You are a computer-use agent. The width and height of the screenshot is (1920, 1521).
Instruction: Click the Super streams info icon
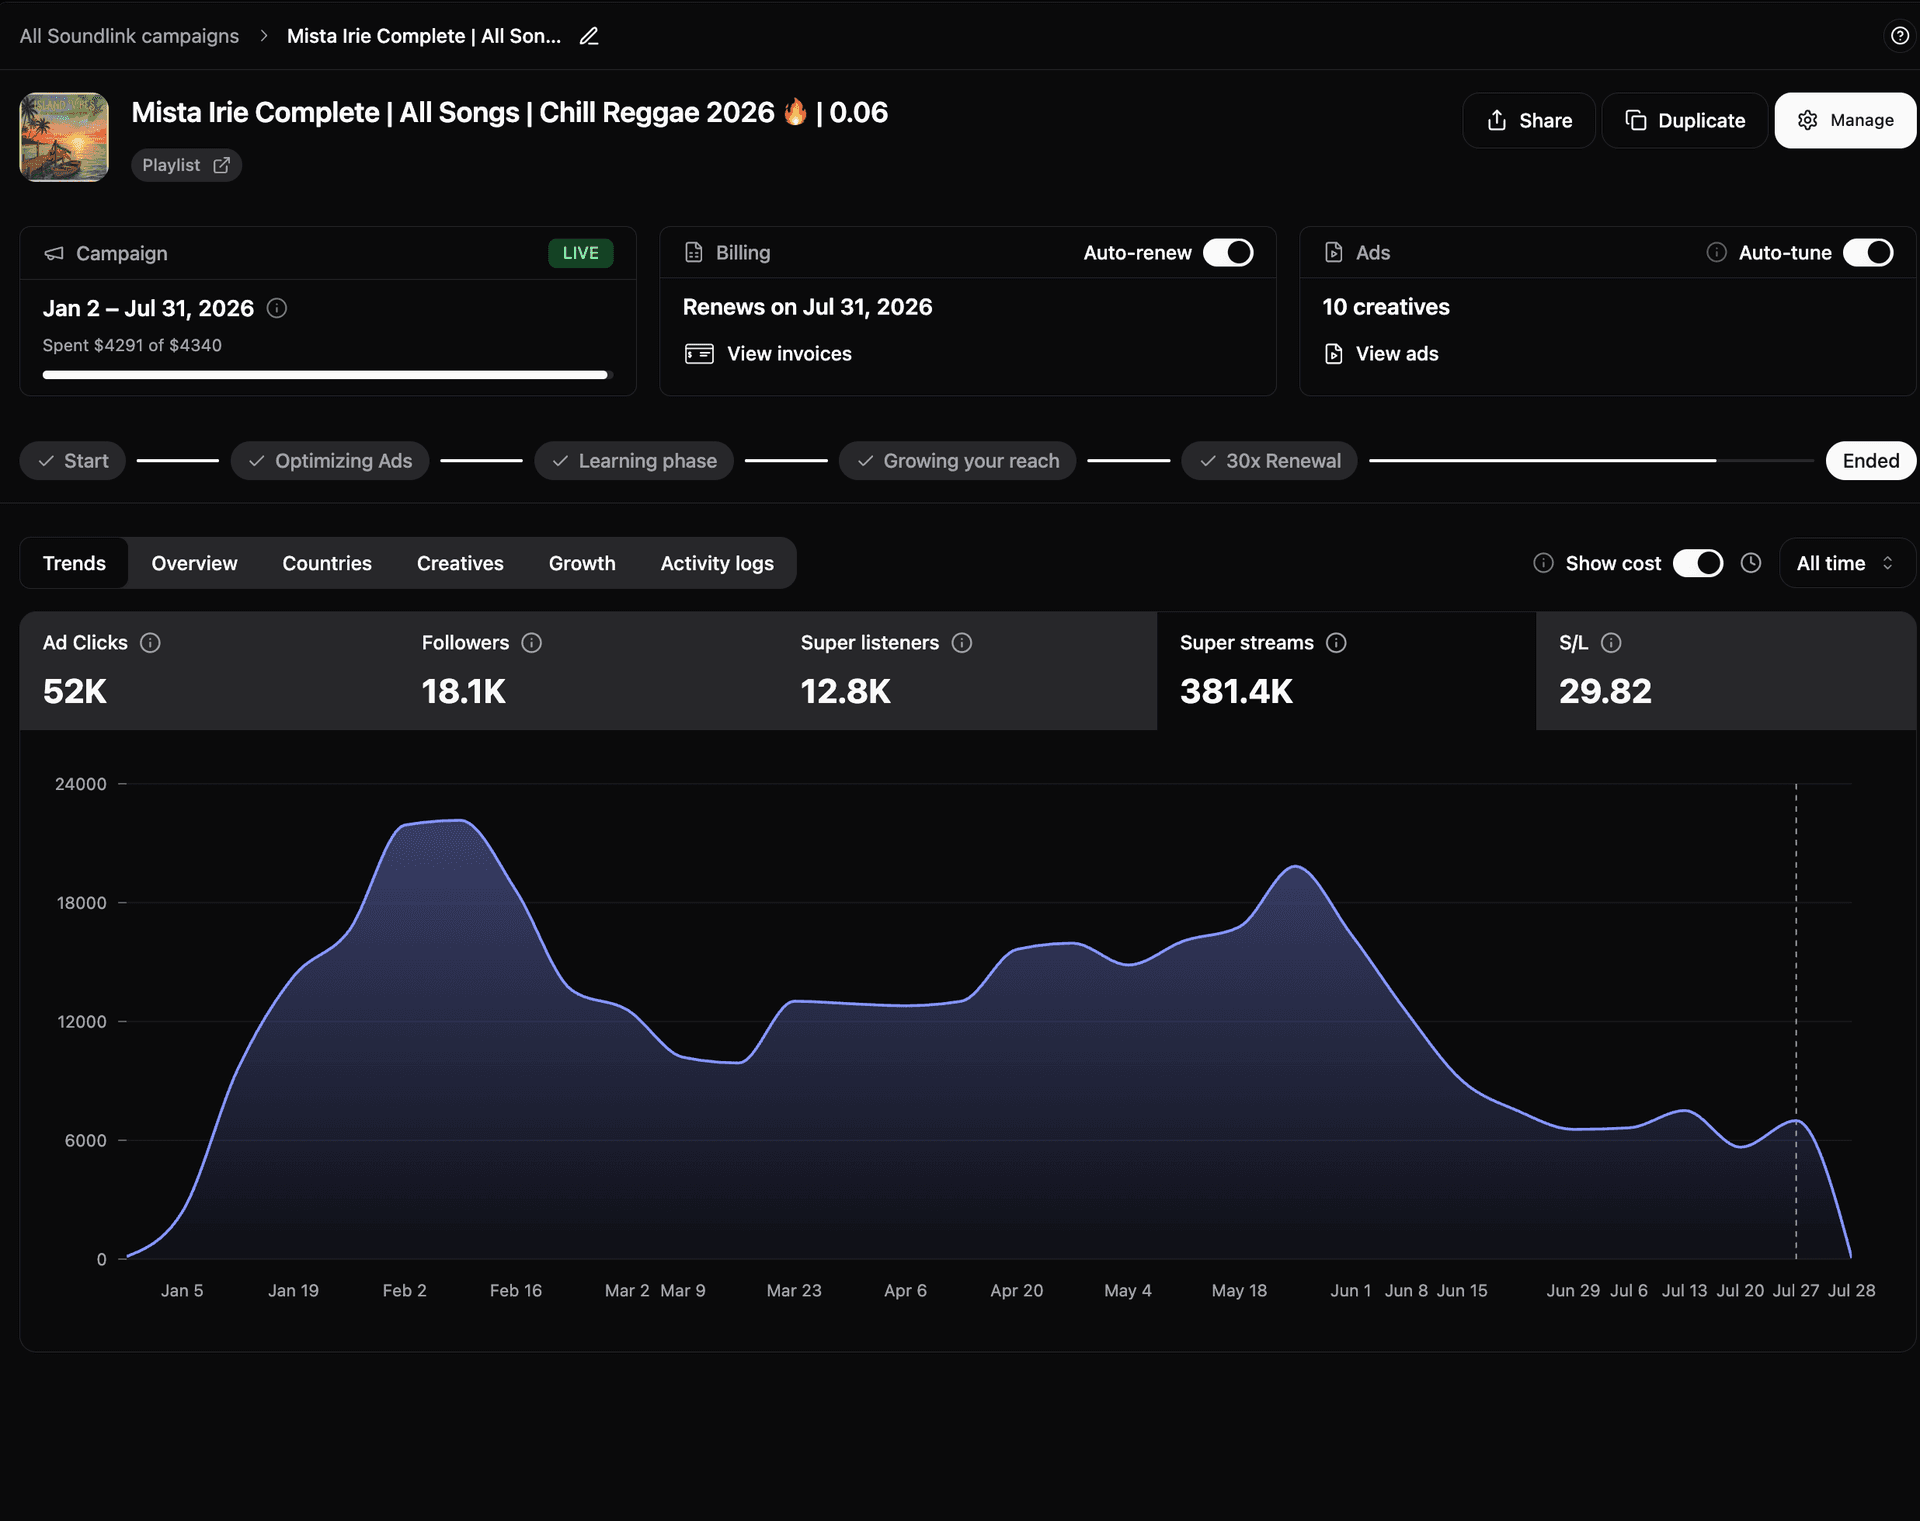(x=1336, y=643)
